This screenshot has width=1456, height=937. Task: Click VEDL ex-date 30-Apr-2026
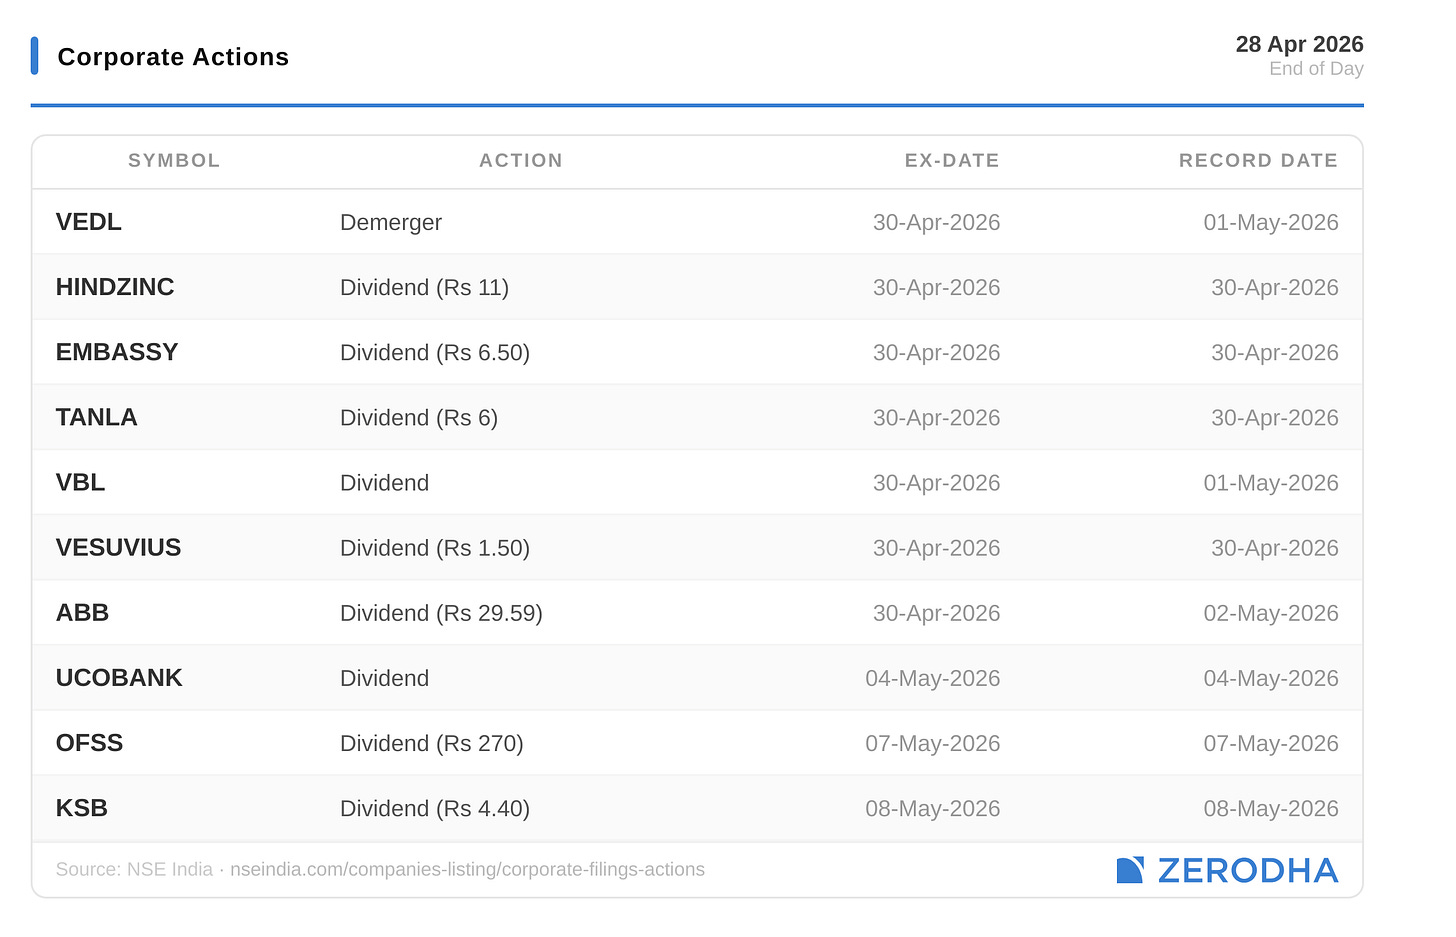point(936,222)
